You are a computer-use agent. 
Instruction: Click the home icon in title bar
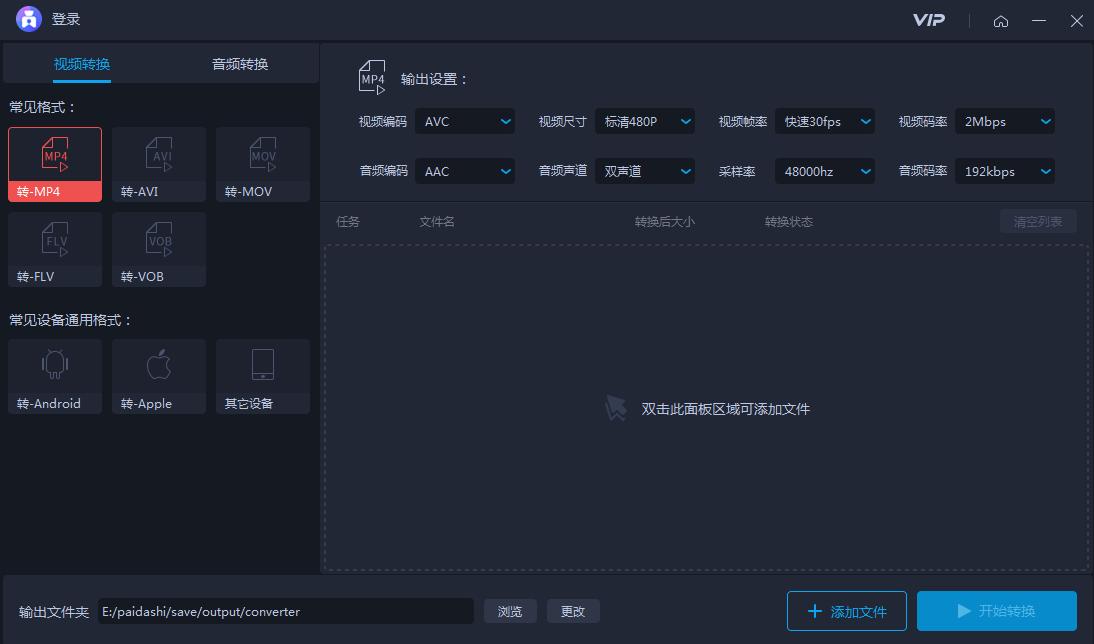pyautogui.click(x=1001, y=20)
